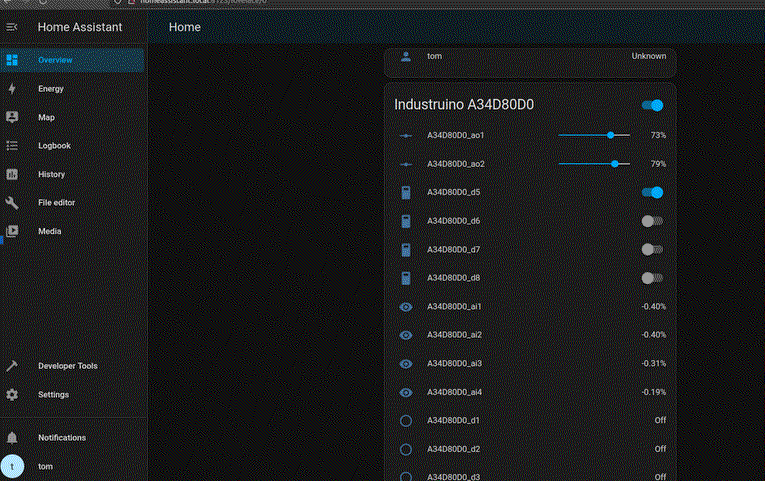Enable the A34D80D0_d6 switch
765x481 pixels.
[652, 221]
